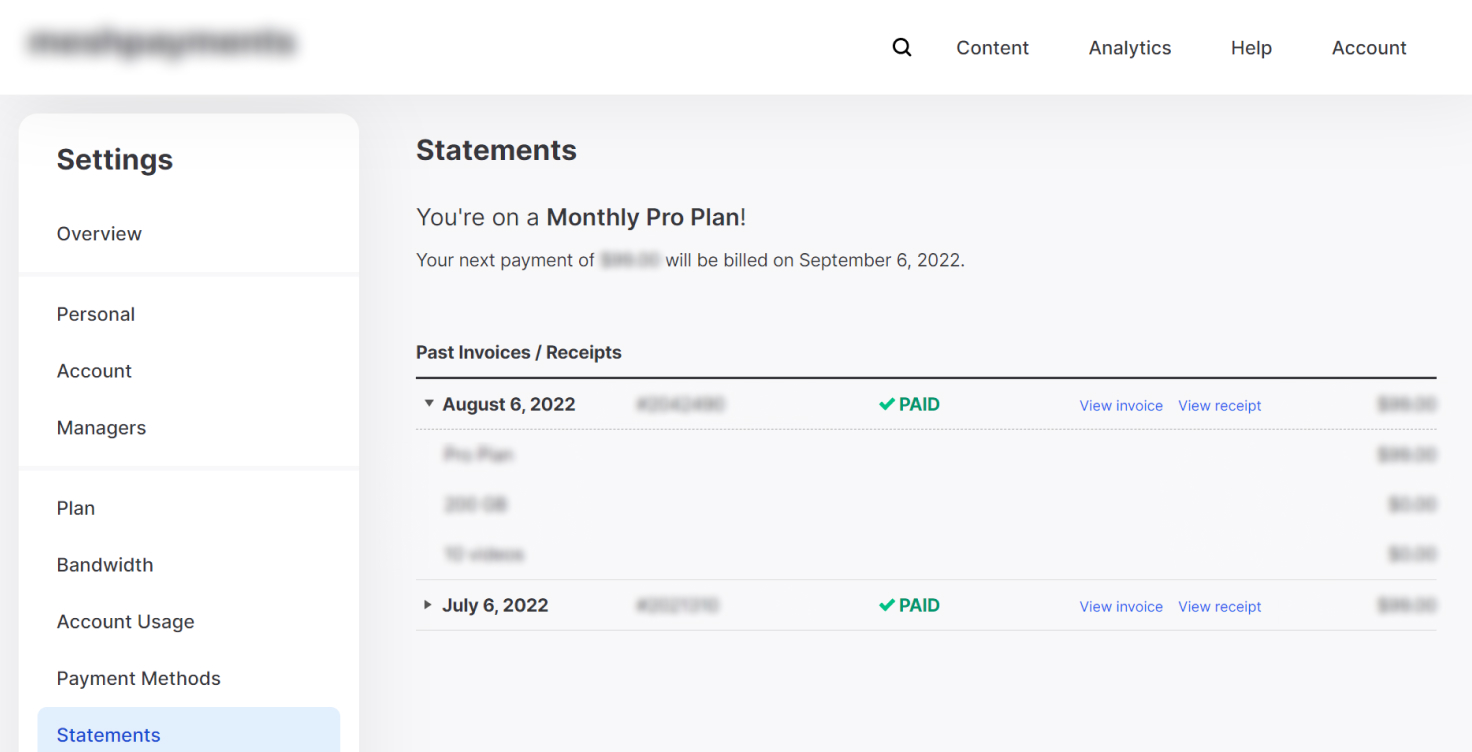Show Bandwidth settings

(105, 565)
